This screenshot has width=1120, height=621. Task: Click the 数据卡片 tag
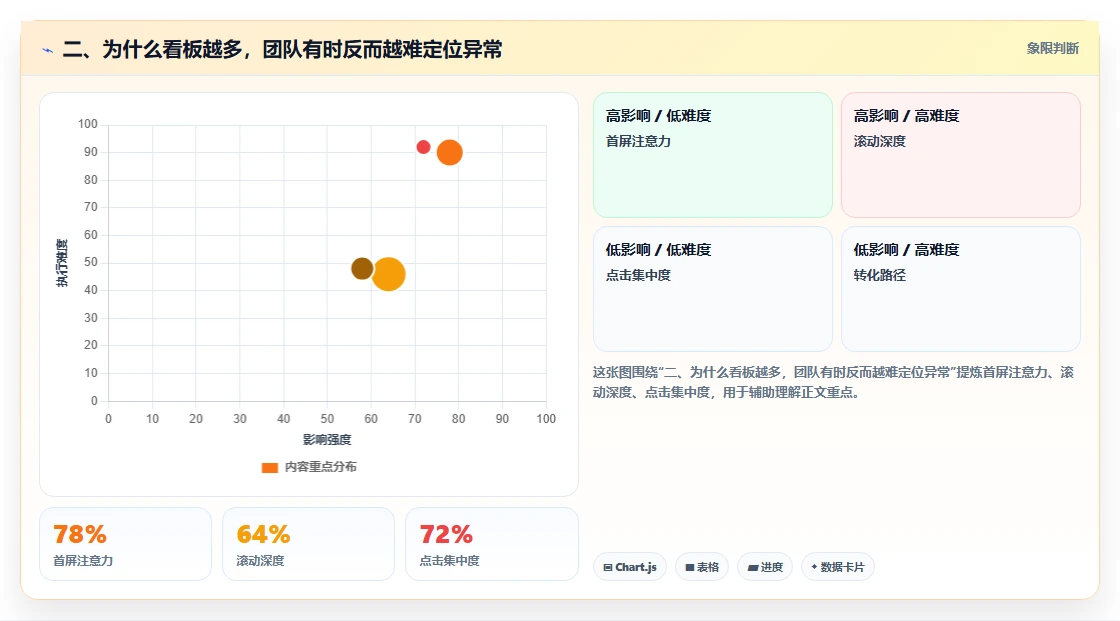pos(838,567)
